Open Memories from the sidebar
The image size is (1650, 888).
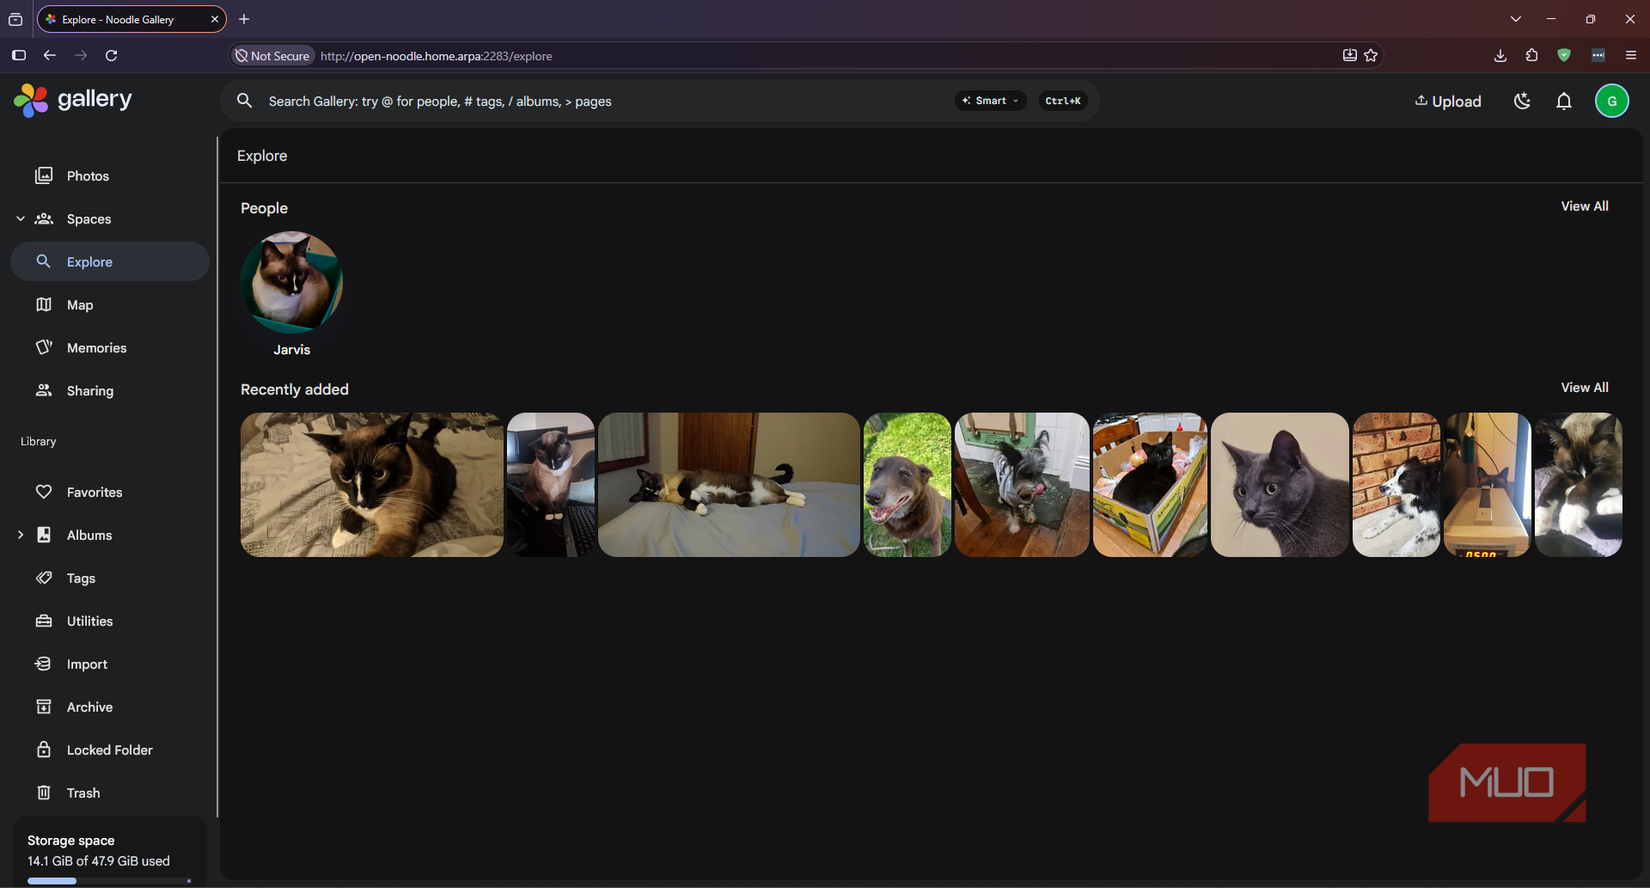pyautogui.click(x=110, y=348)
